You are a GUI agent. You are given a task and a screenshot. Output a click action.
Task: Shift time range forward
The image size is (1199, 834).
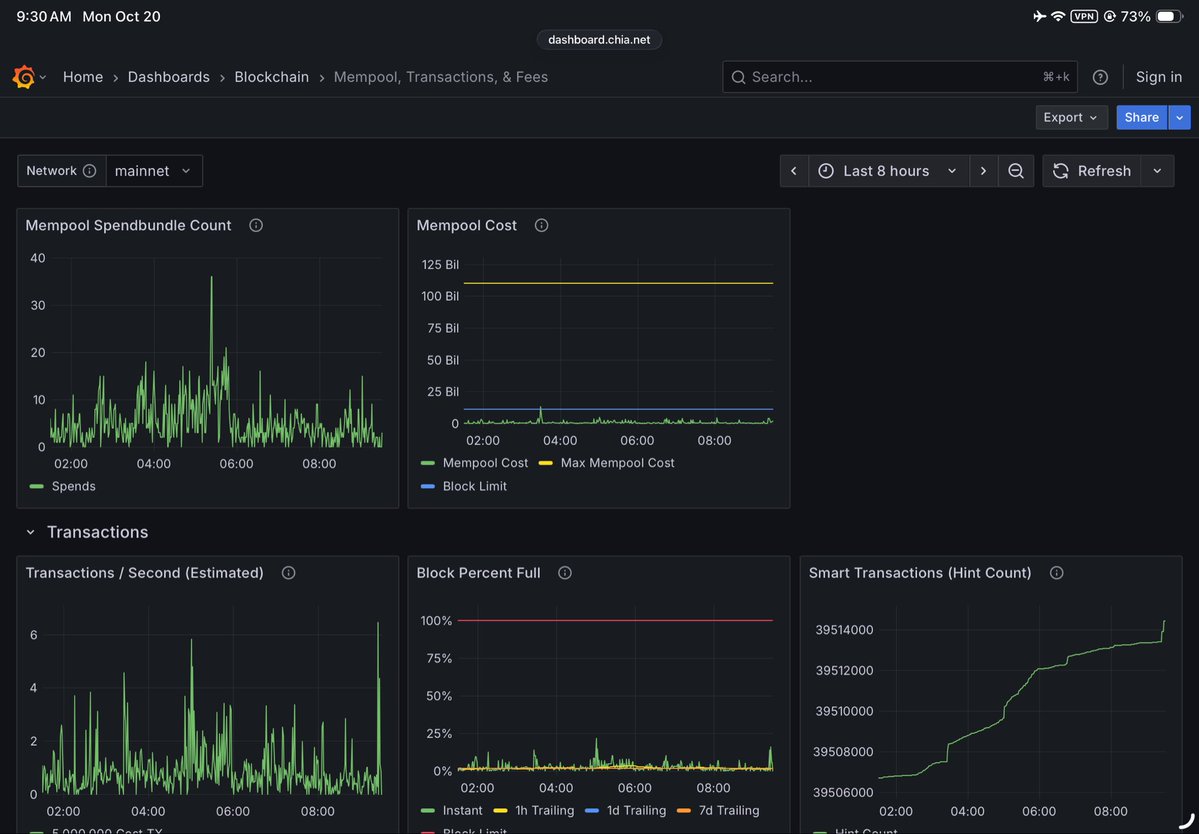(983, 171)
